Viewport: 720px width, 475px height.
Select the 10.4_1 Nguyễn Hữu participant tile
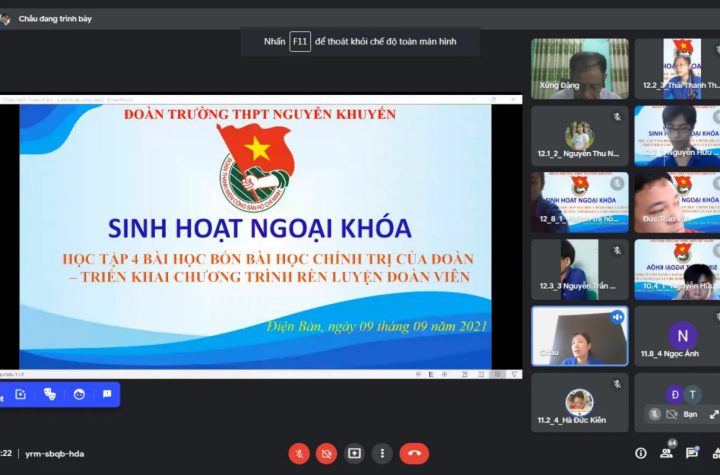pyautogui.click(x=677, y=269)
